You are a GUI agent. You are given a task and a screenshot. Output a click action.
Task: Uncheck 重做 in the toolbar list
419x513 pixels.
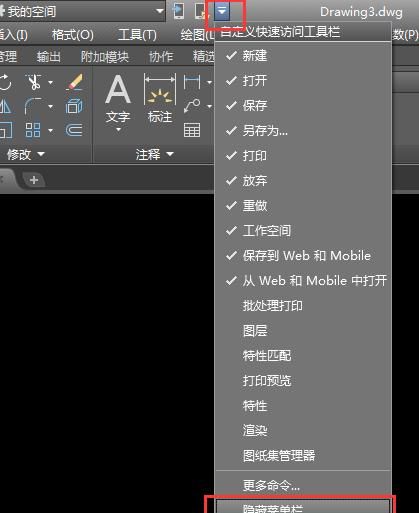(x=303, y=206)
